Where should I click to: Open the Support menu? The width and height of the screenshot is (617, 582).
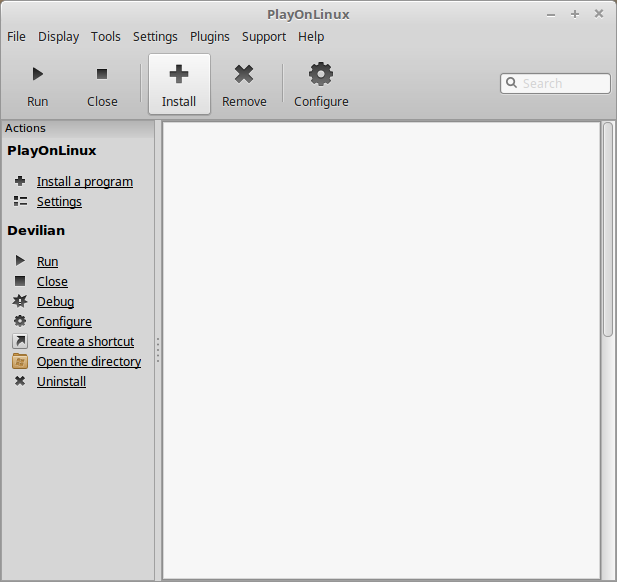pyautogui.click(x=264, y=37)
